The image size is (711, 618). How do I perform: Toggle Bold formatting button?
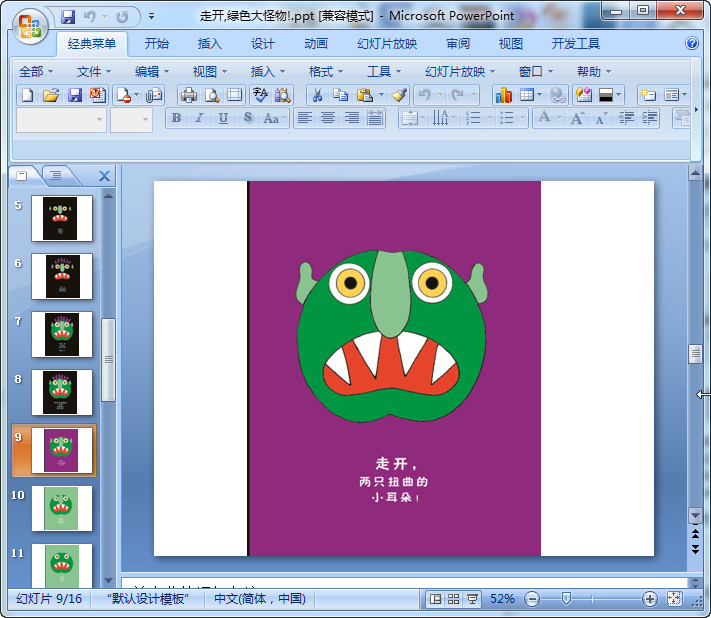pos(177,118)
